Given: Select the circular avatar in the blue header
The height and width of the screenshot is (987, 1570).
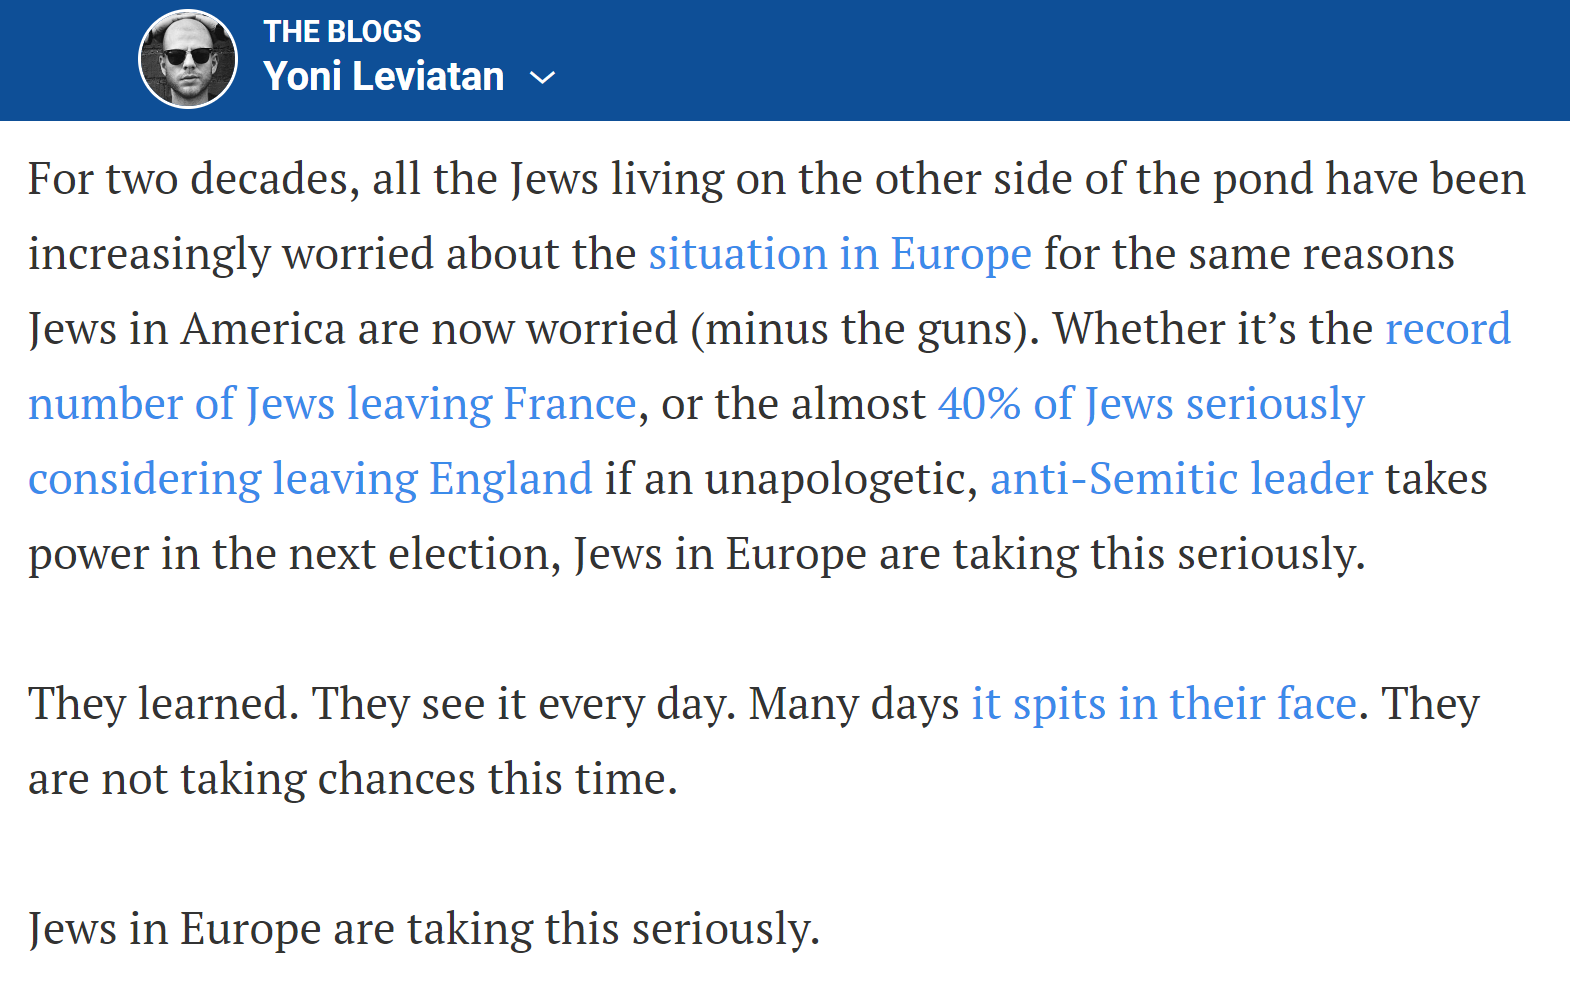Looking at the screenshot, I should click(188, 58).
